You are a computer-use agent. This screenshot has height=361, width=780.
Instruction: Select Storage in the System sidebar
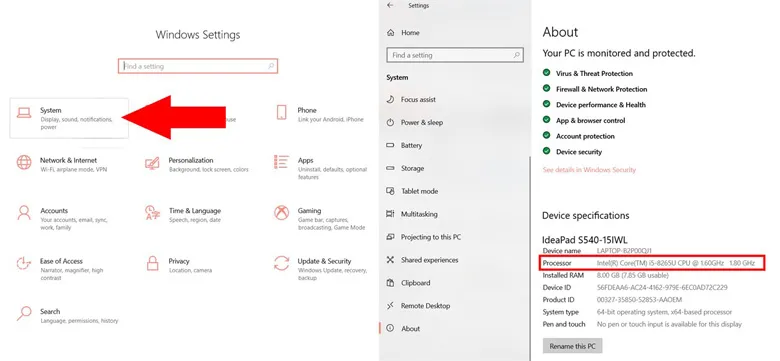click(412, 168)
